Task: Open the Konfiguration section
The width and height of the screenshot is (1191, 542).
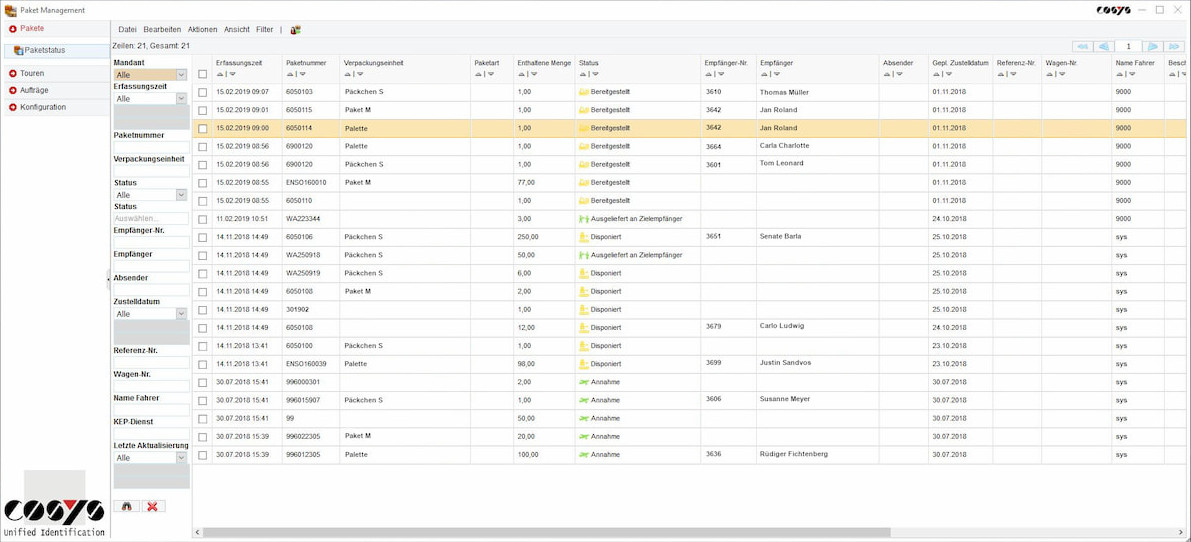Action: tap(42, 107)
